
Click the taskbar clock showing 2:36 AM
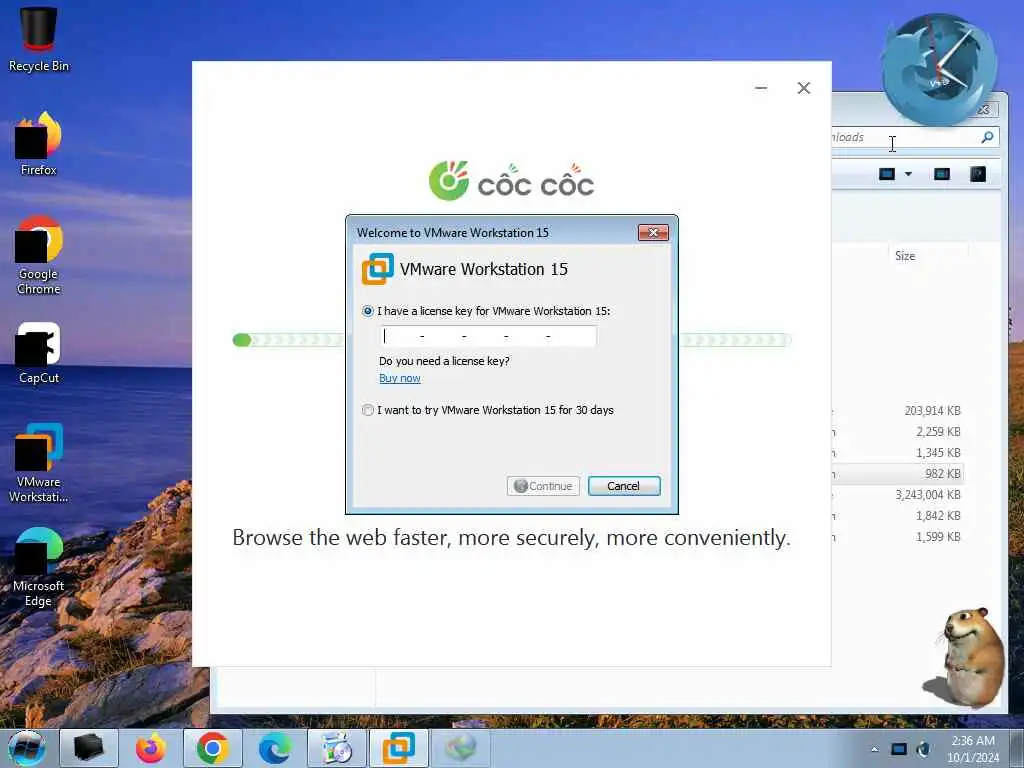[x=973, y=749]
